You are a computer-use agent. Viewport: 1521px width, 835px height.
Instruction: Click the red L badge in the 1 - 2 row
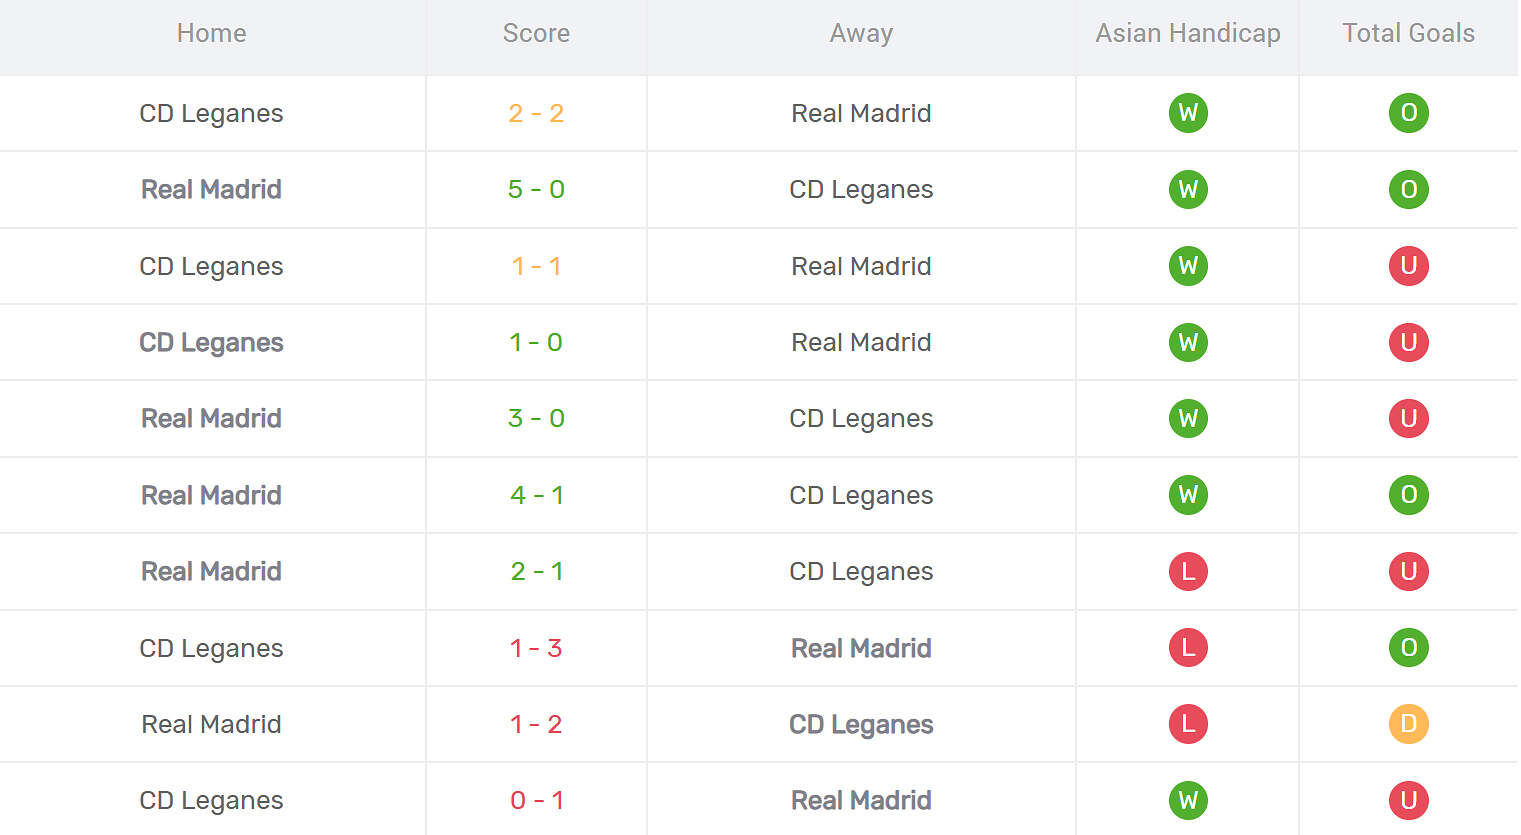point(1188,724)
